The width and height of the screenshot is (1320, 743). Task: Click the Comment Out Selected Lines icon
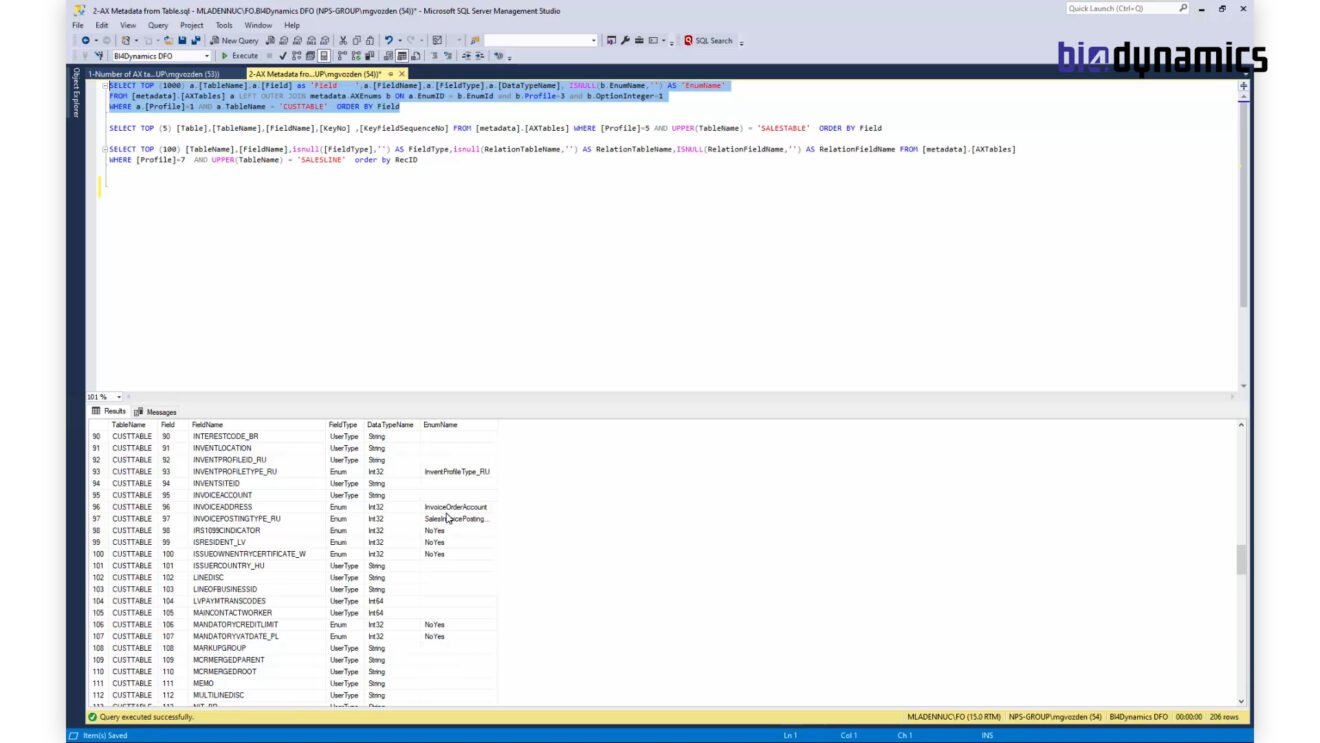click(x=433, y=55)
